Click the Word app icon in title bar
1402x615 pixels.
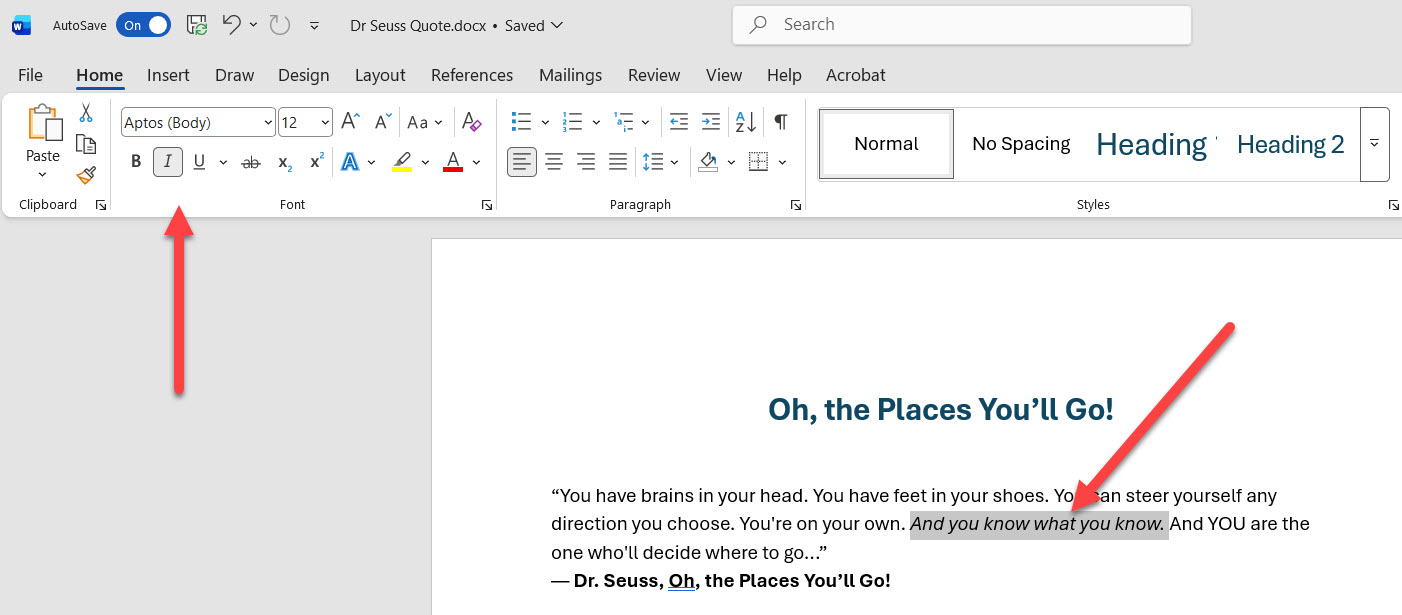pyautogui.click(x=21, y=26)
